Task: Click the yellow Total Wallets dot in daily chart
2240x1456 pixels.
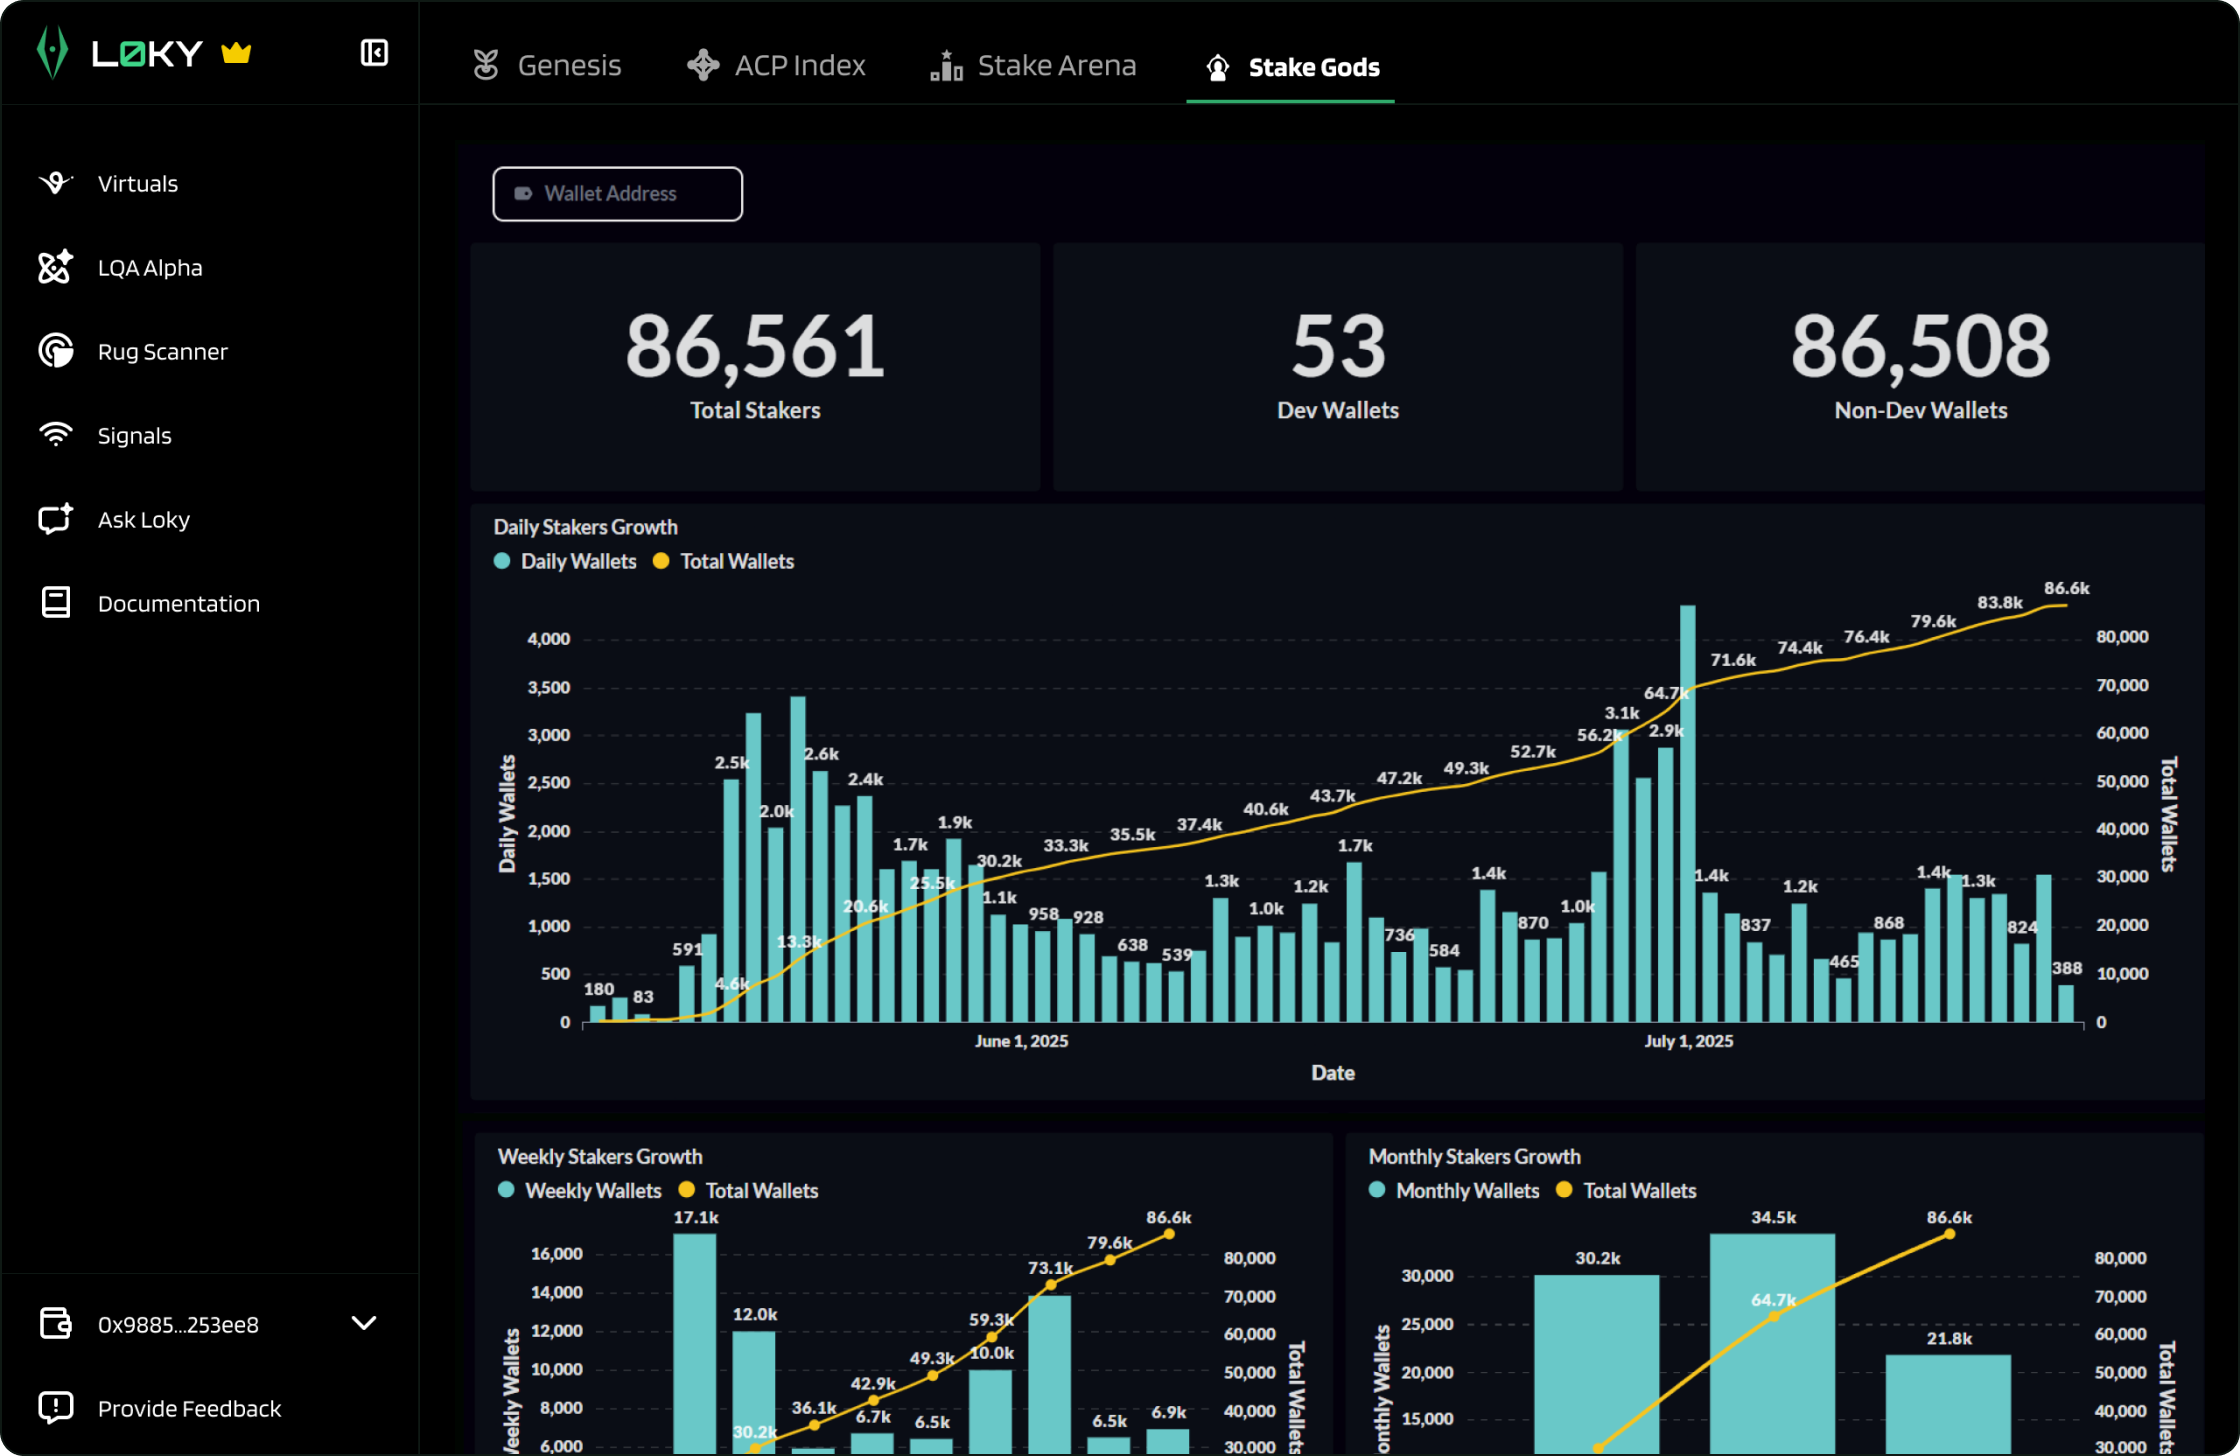Action: (x=660, y=561)
